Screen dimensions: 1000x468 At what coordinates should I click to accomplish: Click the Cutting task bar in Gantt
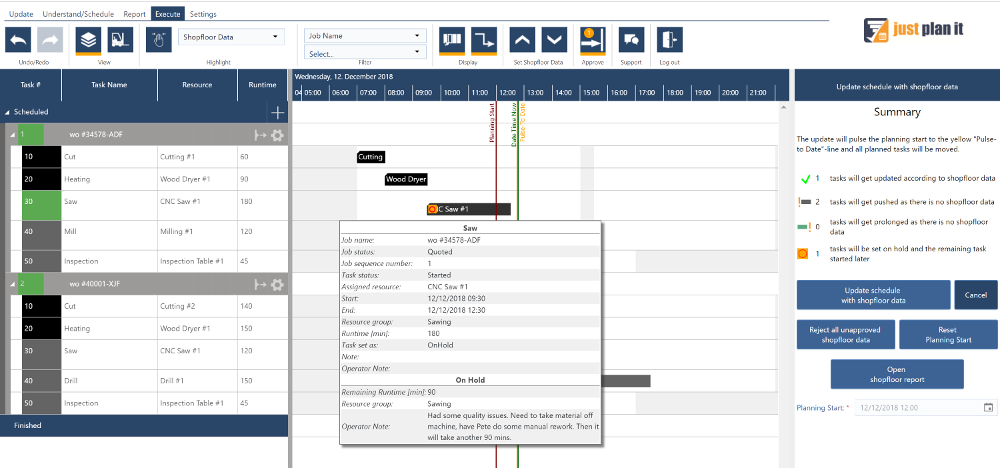tap(371, 157)
